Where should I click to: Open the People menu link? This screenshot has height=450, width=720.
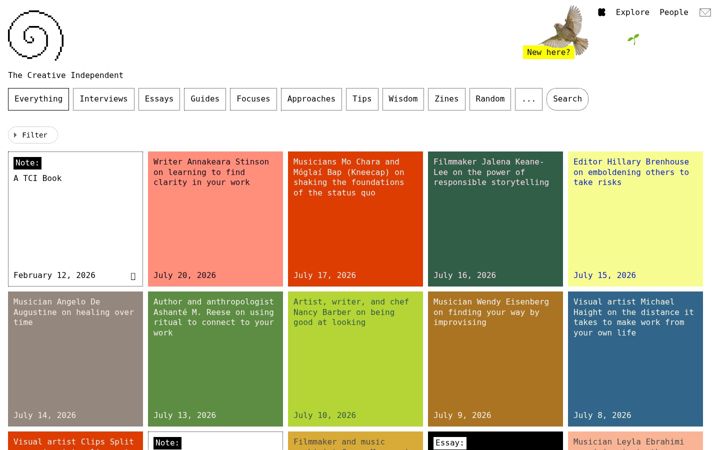tap(674, 12)
